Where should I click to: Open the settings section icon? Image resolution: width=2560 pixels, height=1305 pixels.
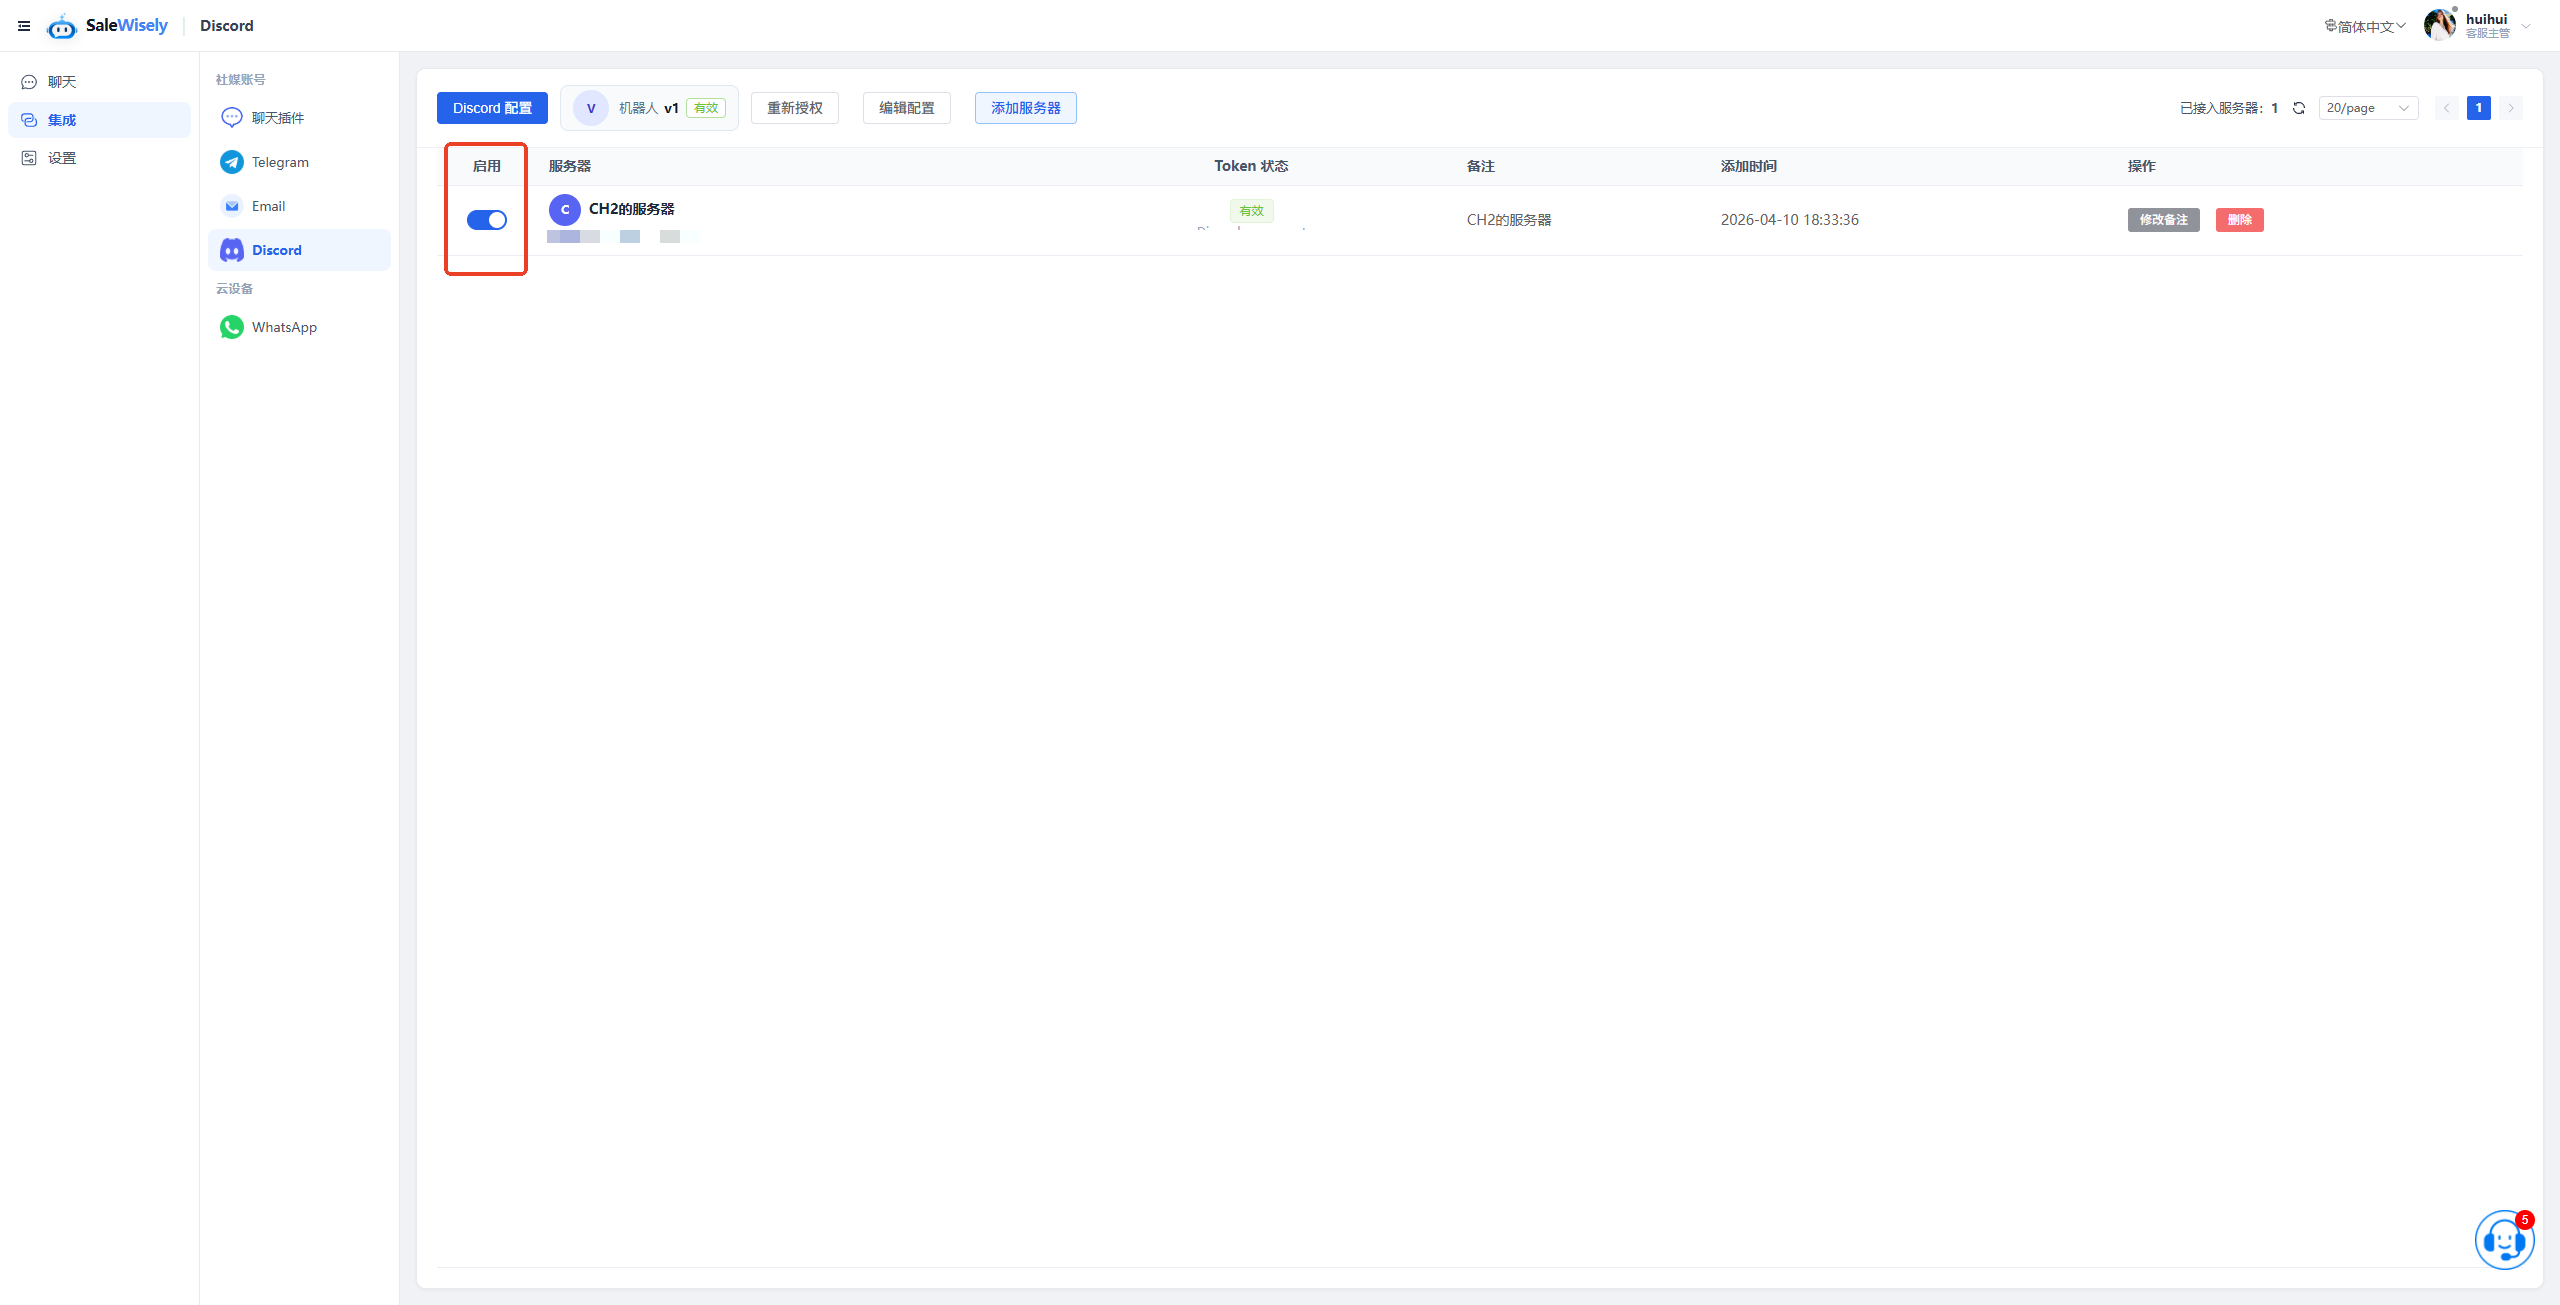[29, 158]
